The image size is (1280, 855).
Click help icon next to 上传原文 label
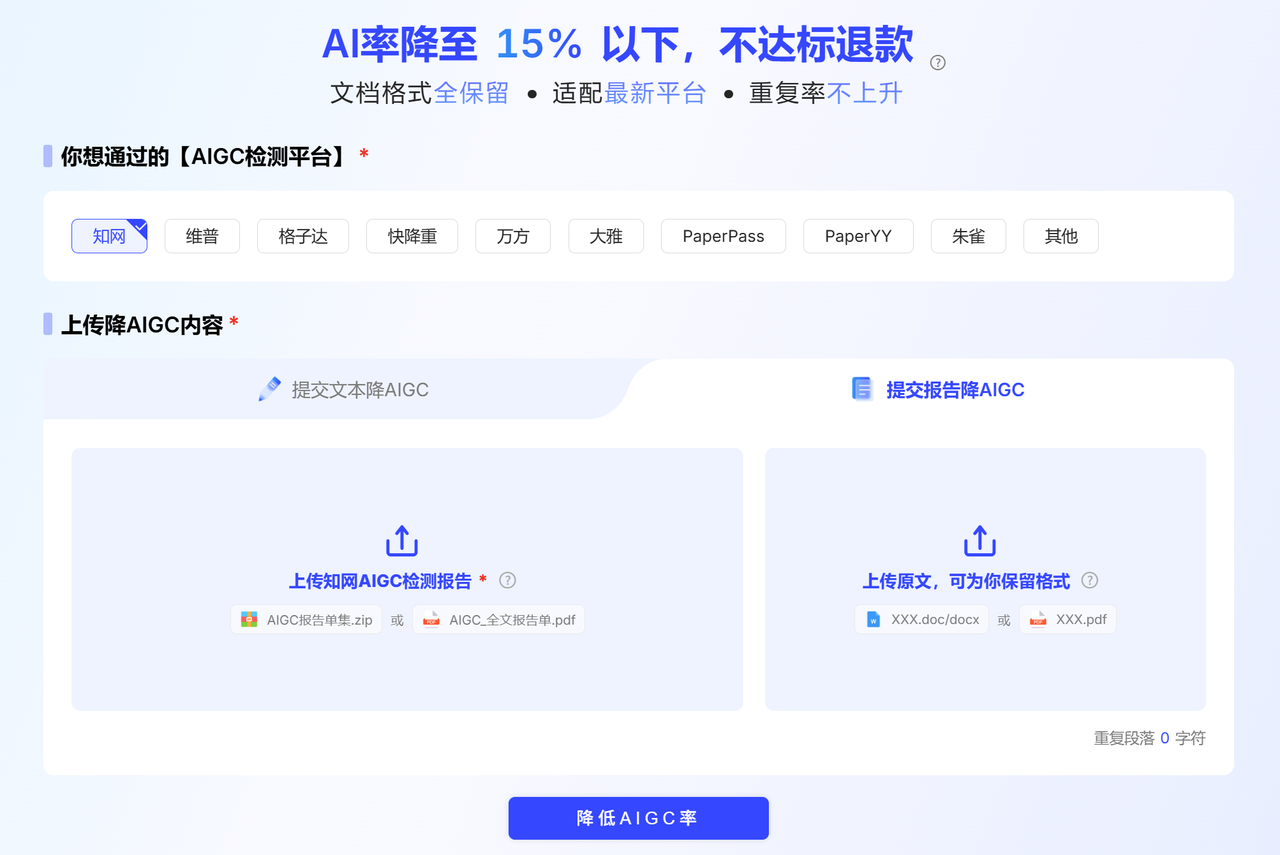click(1090, 580)
